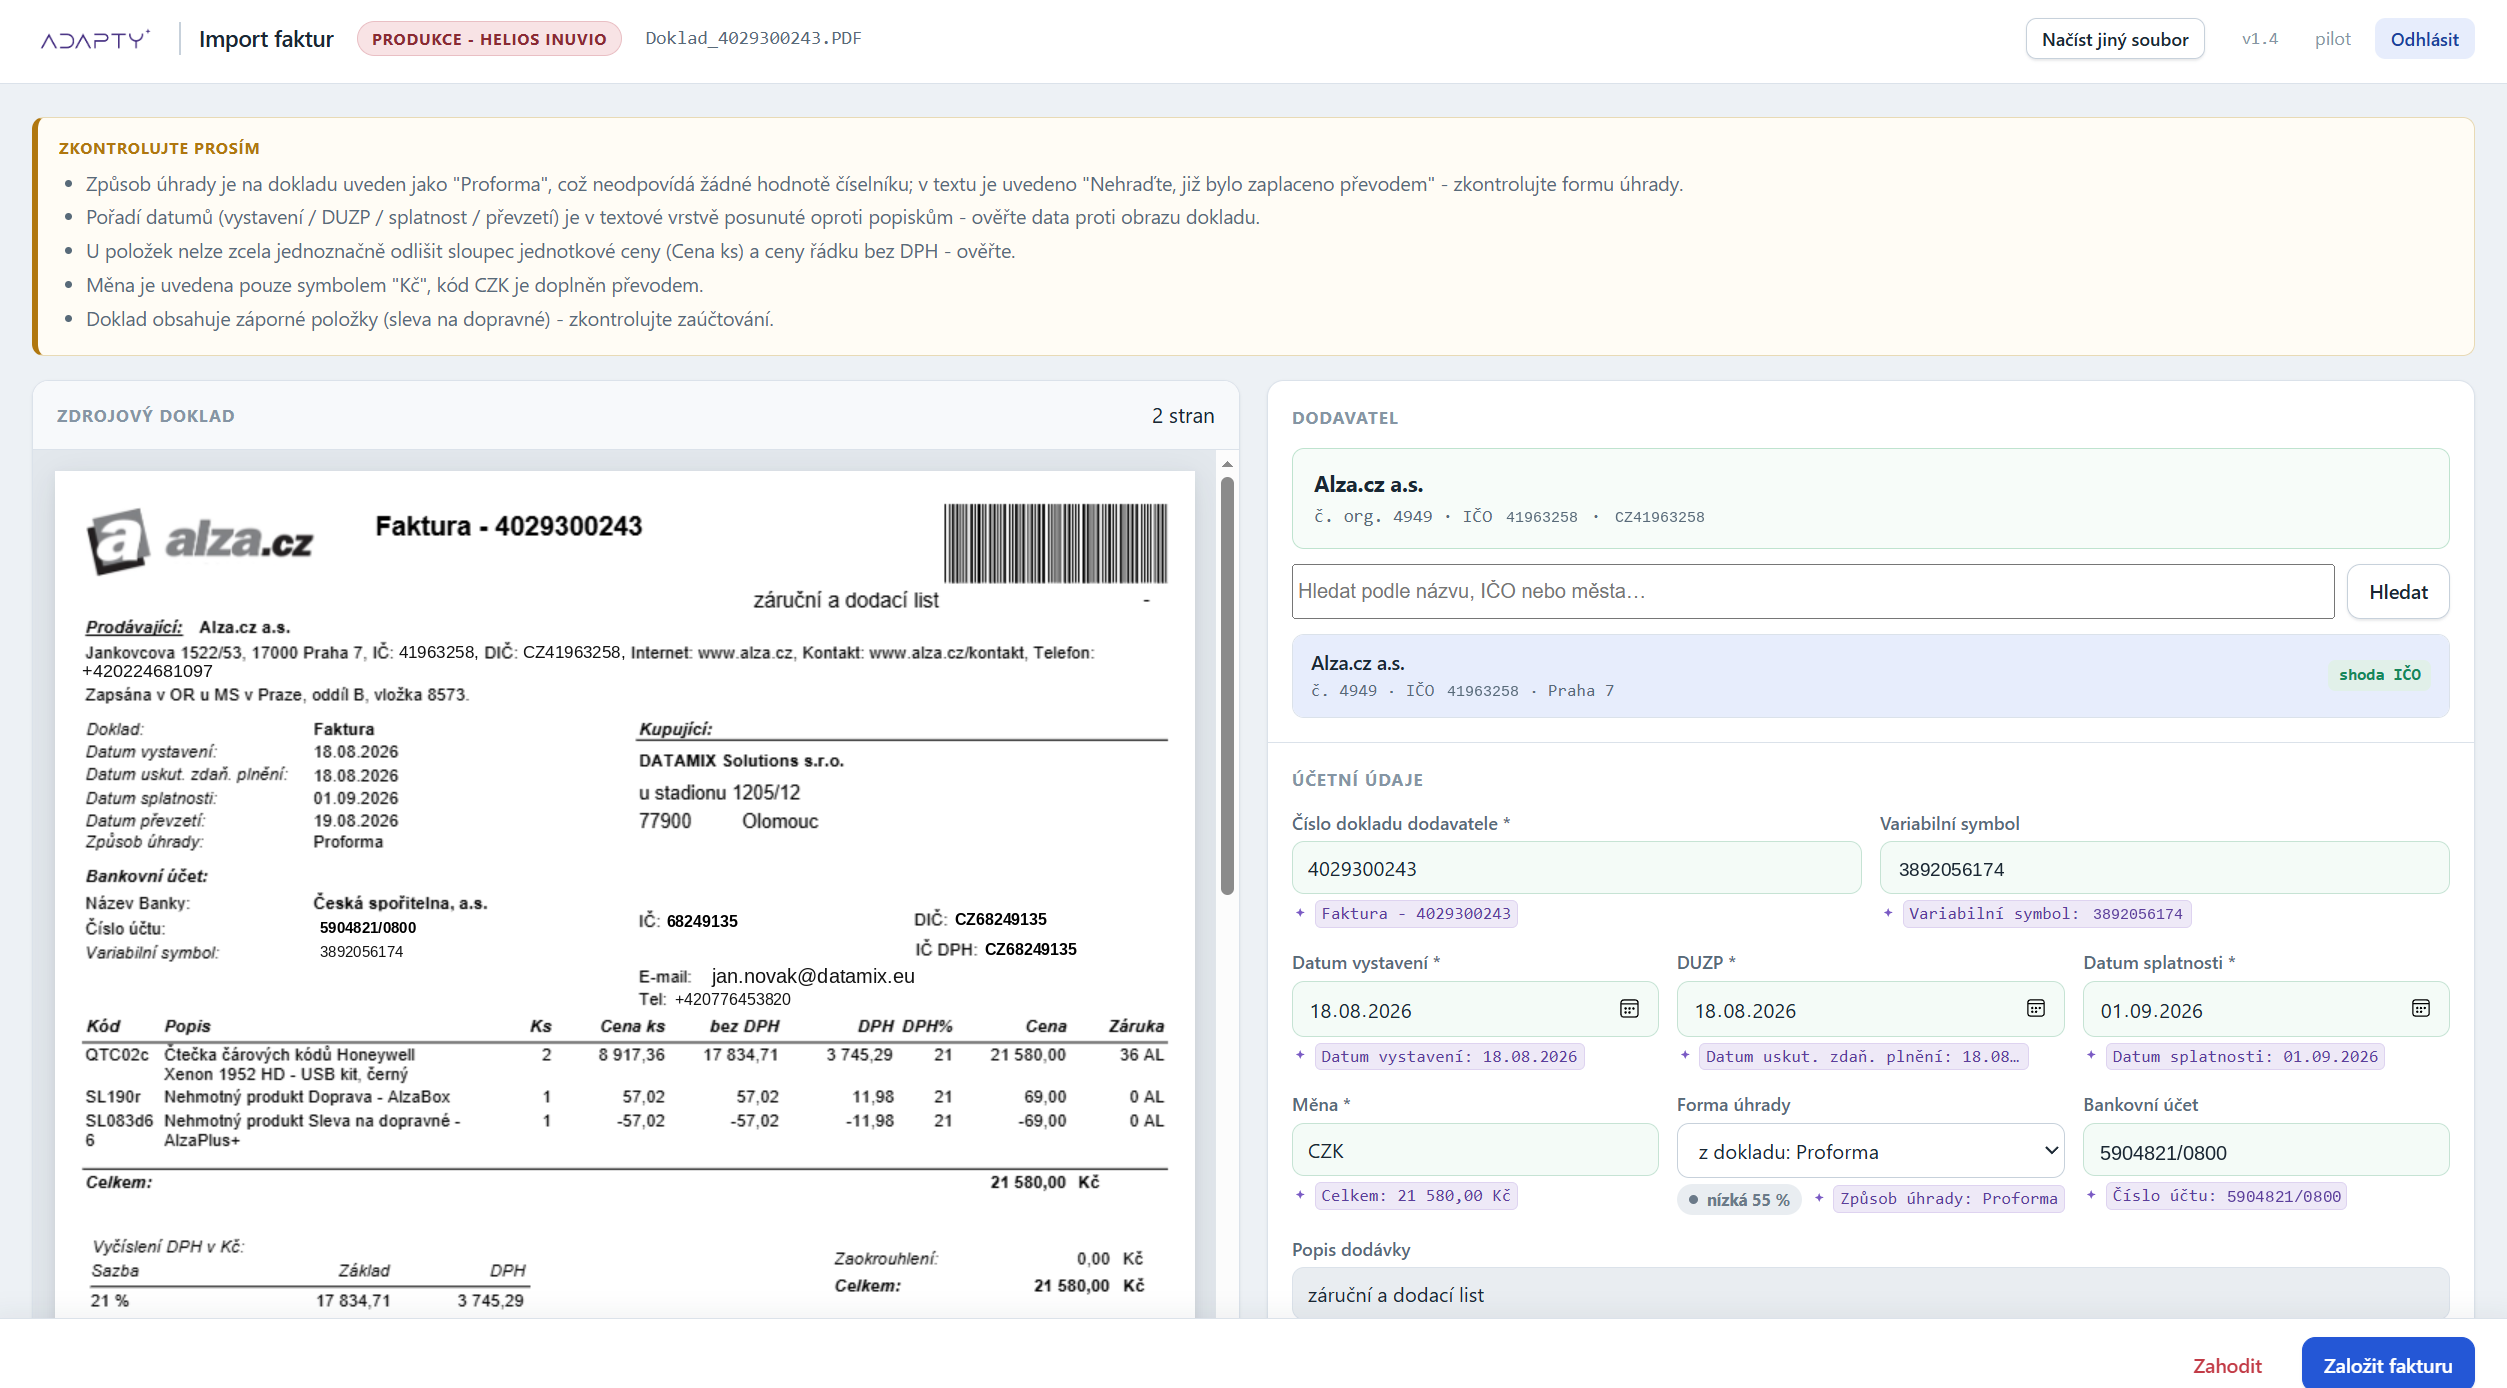The width and height of the screenshot is (2507, 1388).
Task: Create the invoice with Založit fakturu
Action: click(x=2388, y=1364)
